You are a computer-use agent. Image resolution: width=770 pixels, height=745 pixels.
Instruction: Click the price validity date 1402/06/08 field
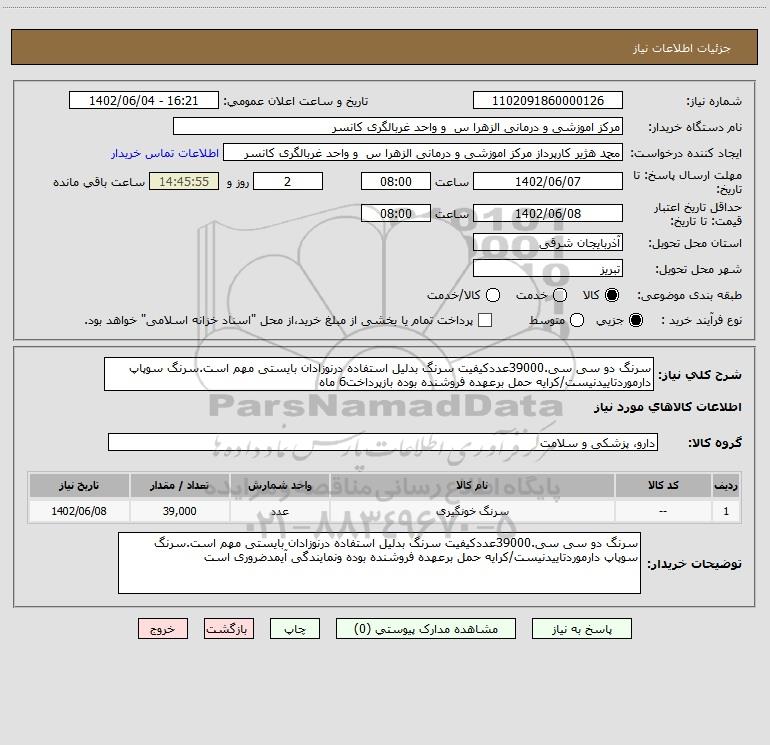point(548,213)
